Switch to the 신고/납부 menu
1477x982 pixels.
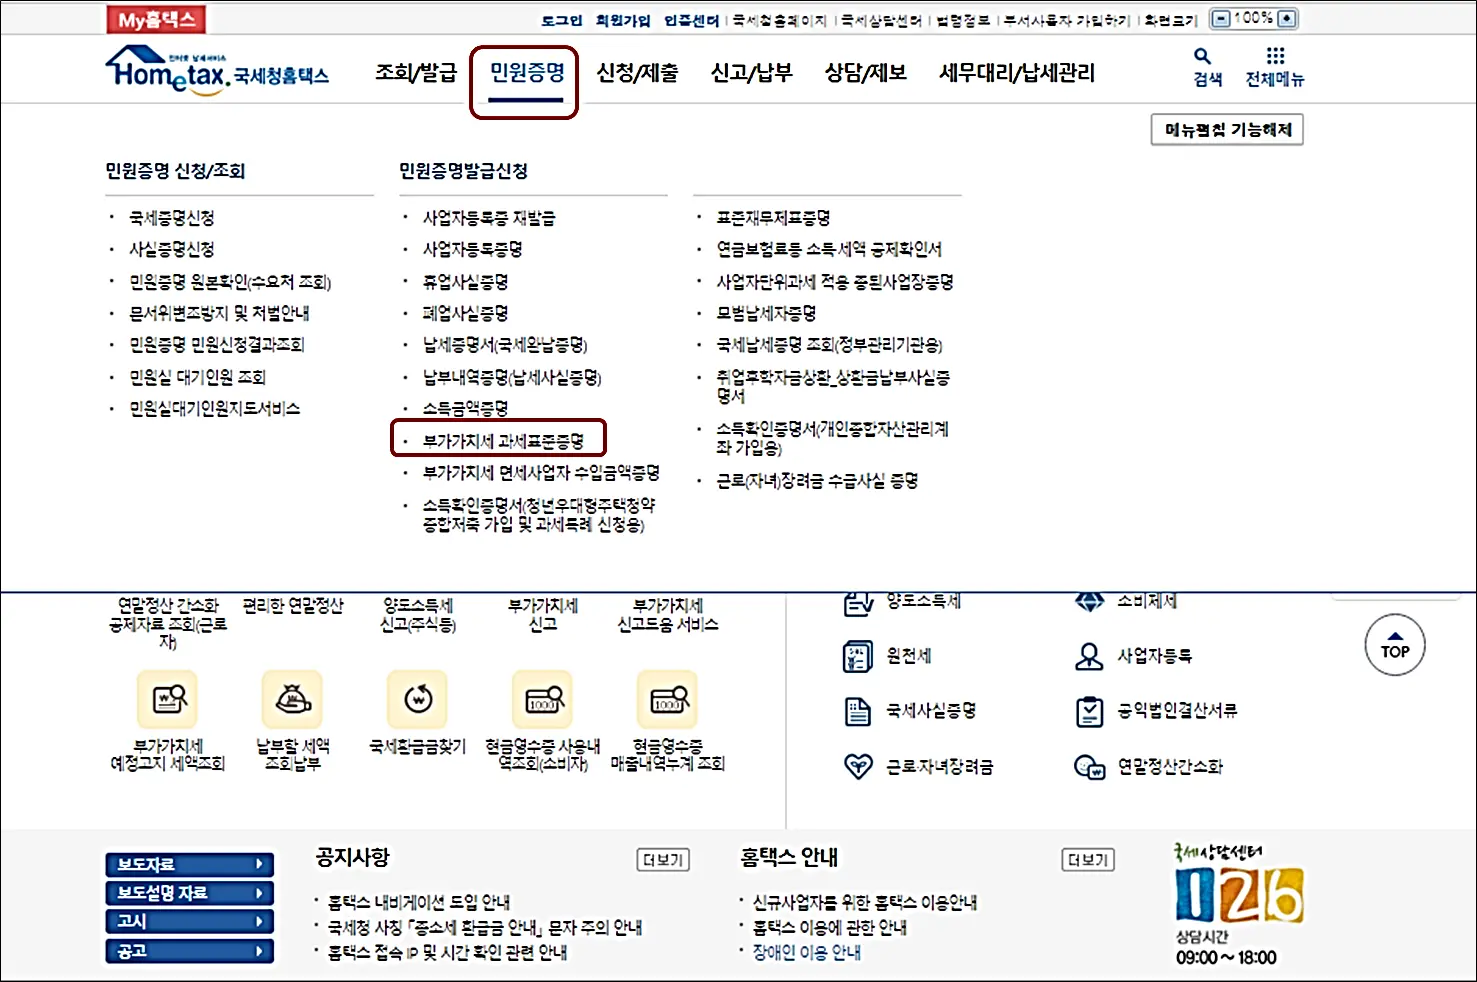click(x=751, y=71)
